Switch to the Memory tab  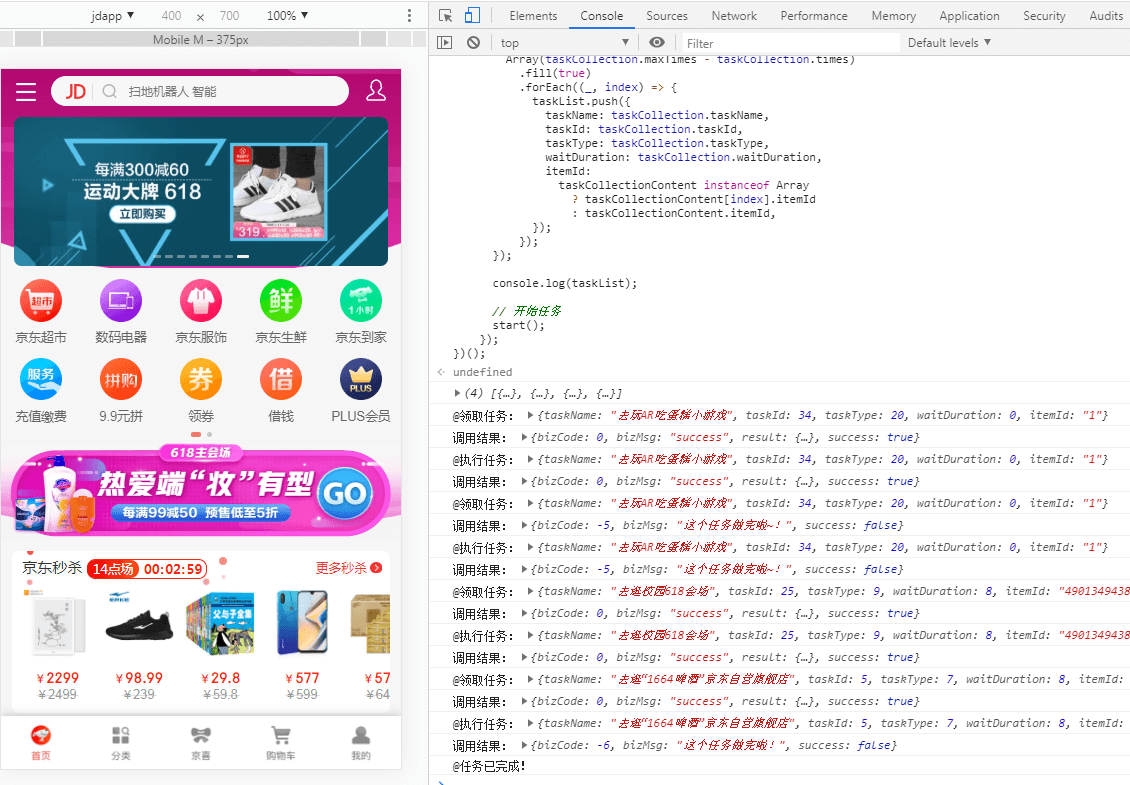894,15
